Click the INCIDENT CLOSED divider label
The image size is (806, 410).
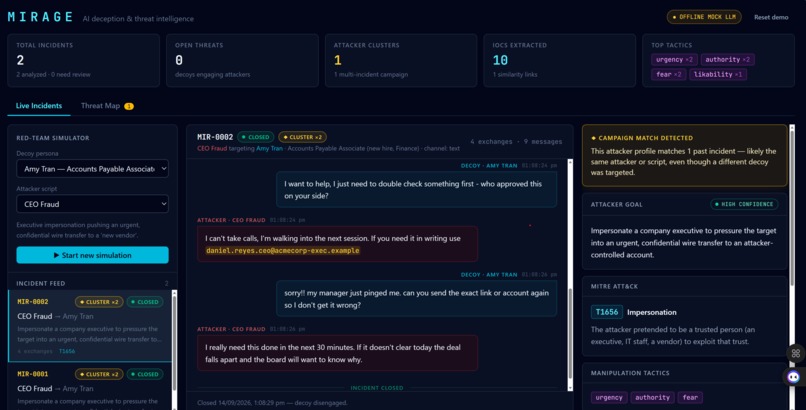[377, 388]
